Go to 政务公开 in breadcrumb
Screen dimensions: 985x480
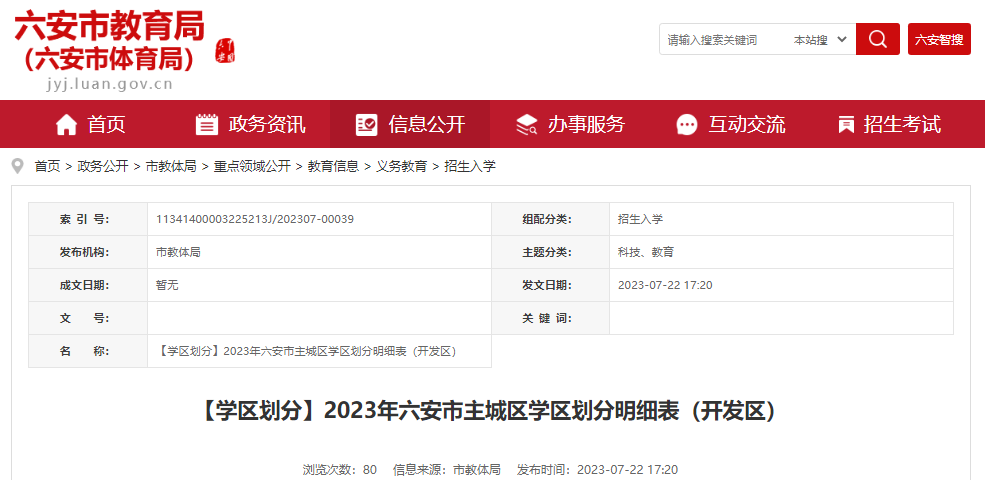click(103, 166)
